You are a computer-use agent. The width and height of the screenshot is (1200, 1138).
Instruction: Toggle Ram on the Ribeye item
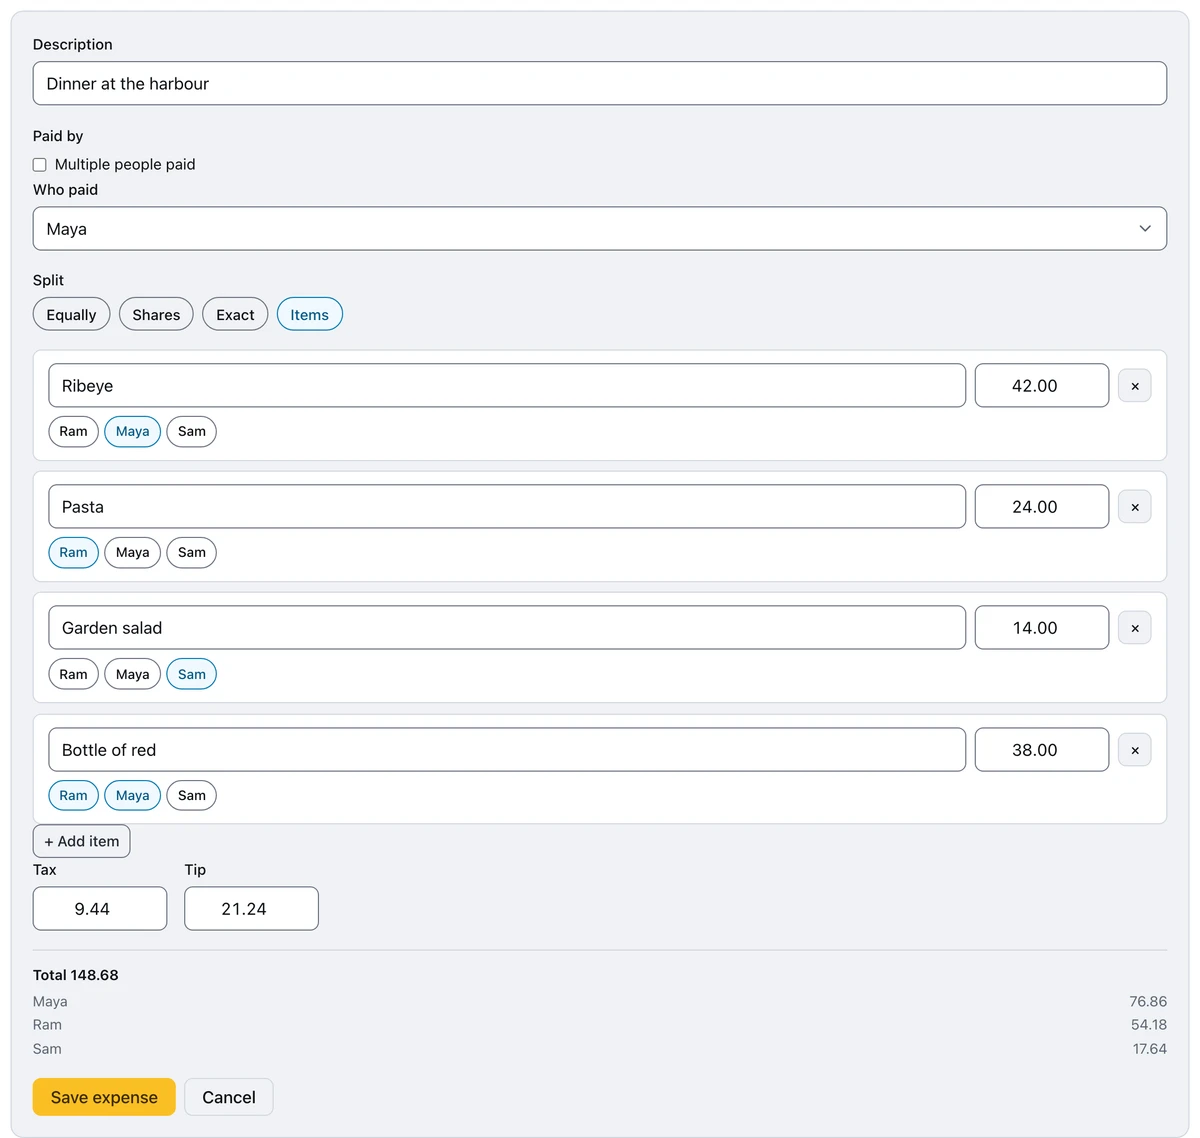point(73,432)
